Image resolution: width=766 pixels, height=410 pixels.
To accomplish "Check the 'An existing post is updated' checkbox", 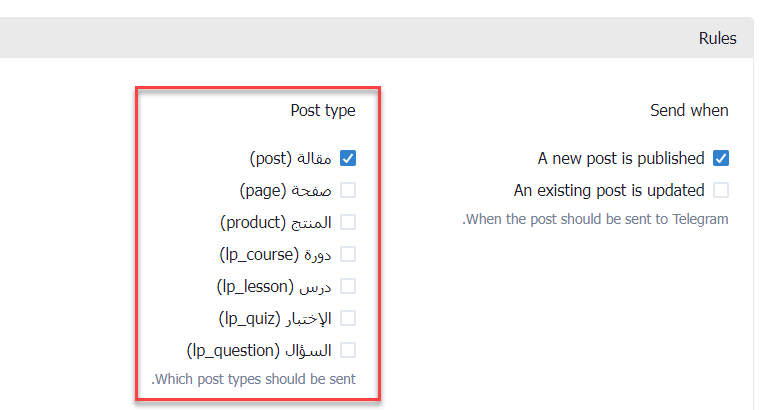I will click(x=721, y=190).
